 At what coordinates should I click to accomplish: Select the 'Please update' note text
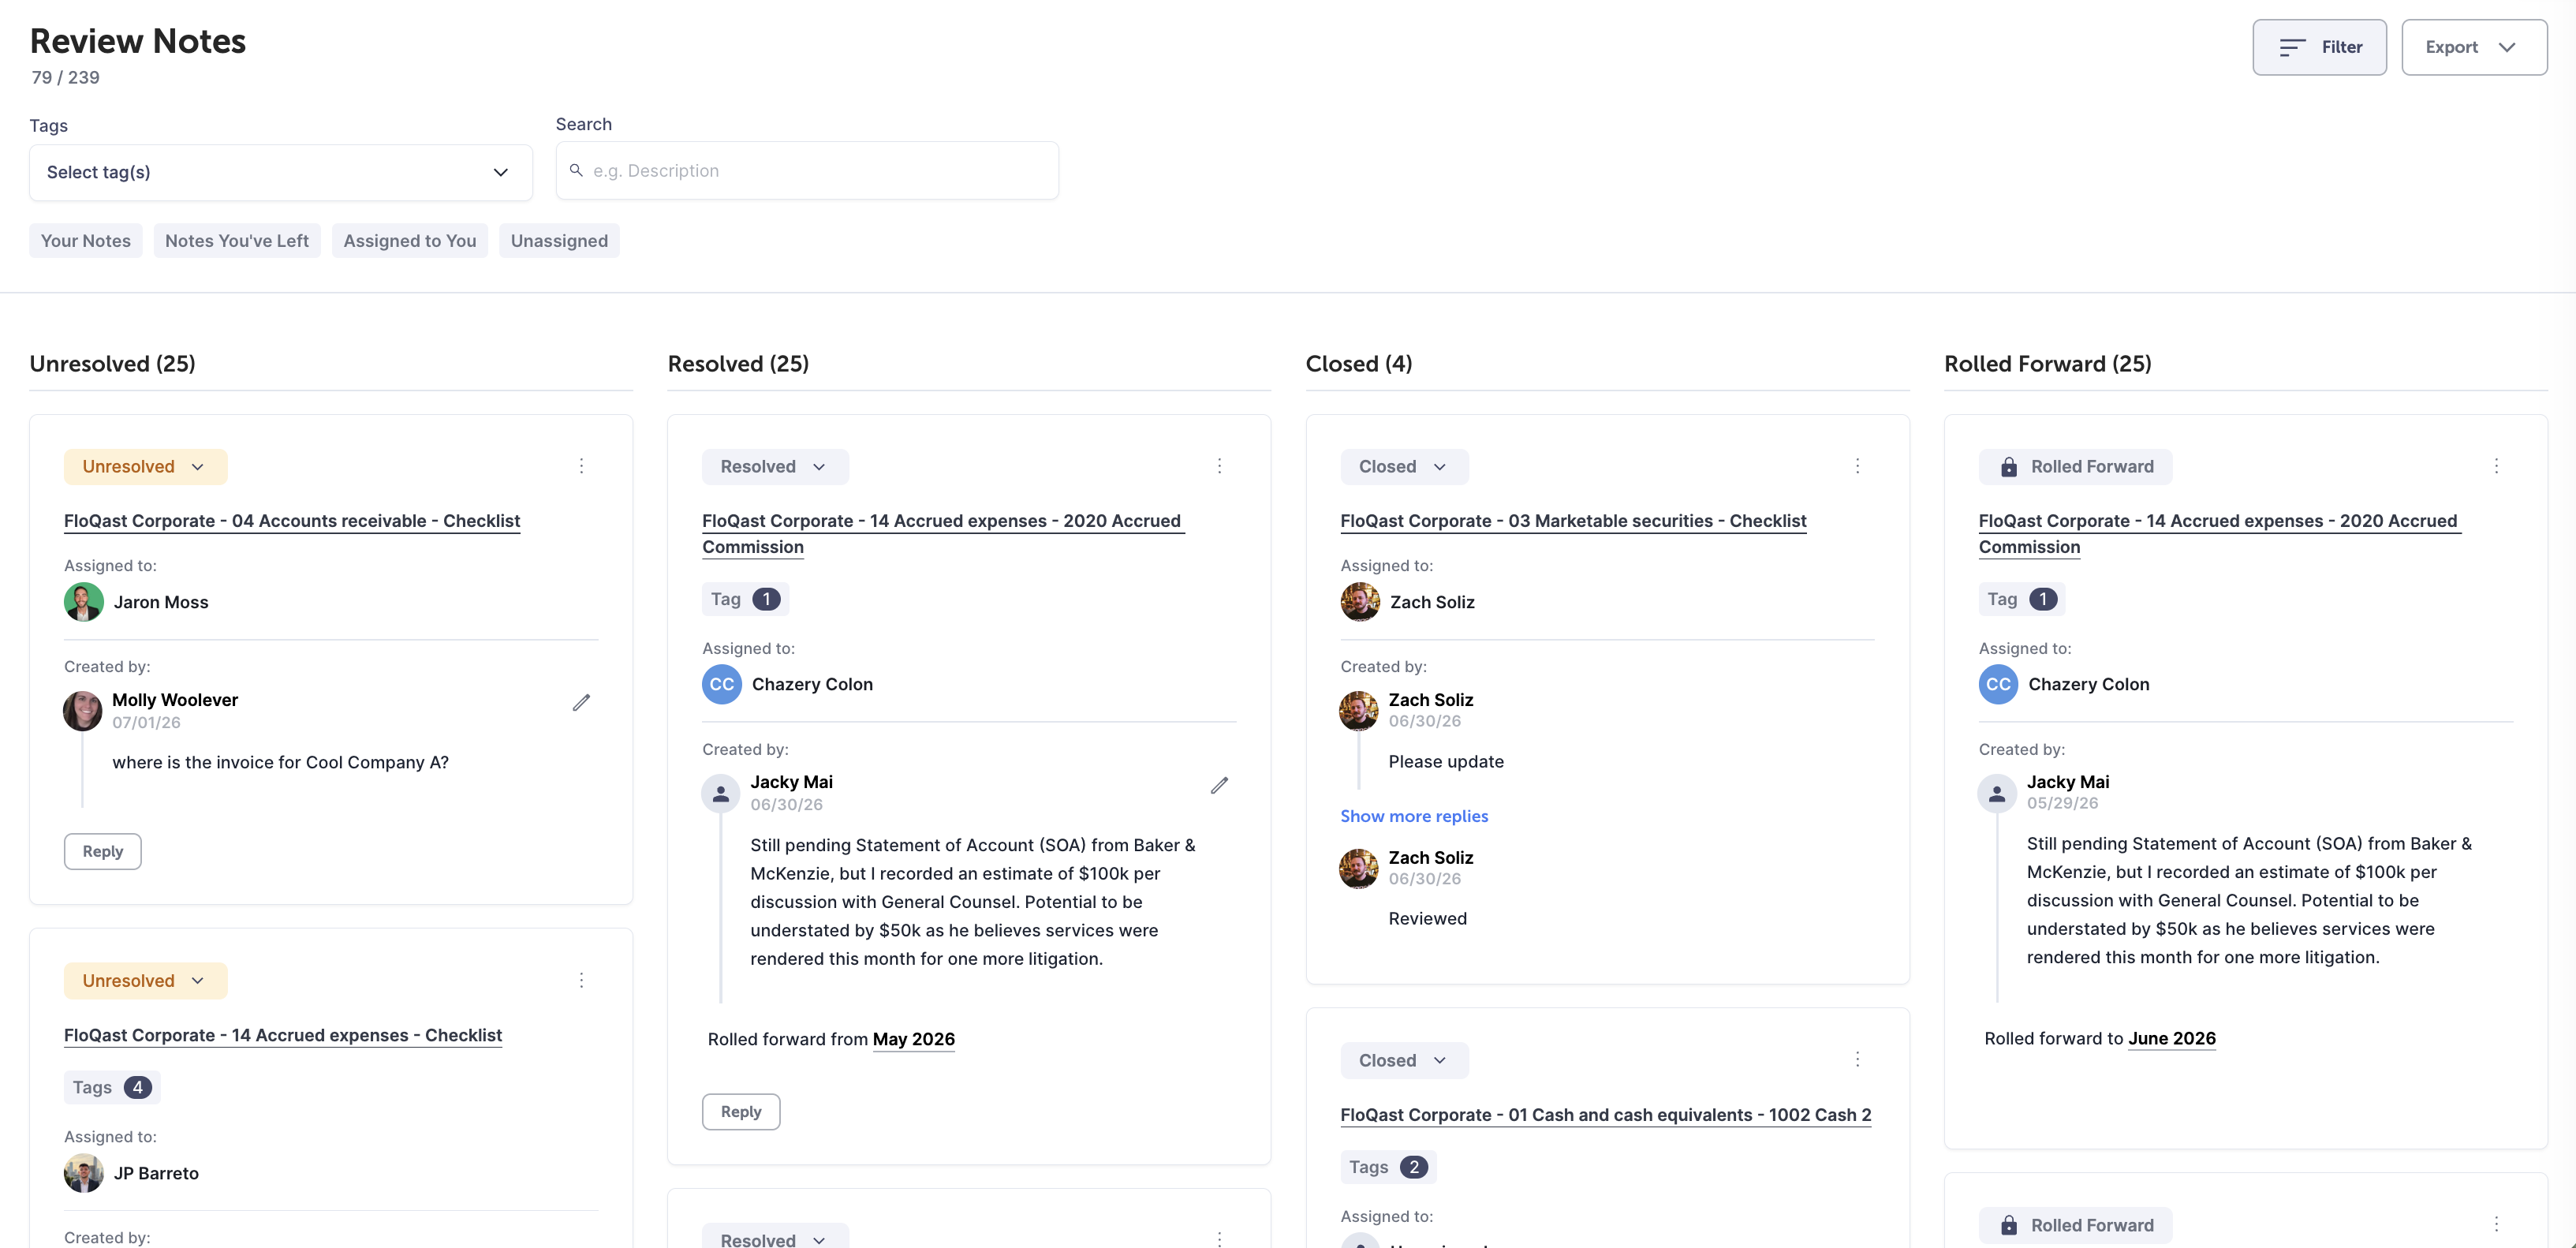point(1446,761)
